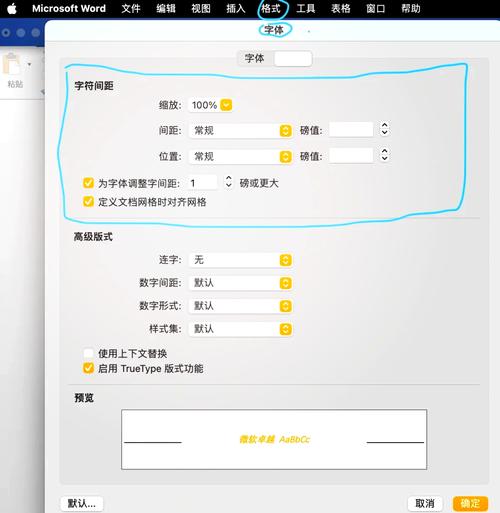Image resolution: width=500 pixels, height=513 pixels.
Task: Click the 默认... button
Action: click(82, 503)
